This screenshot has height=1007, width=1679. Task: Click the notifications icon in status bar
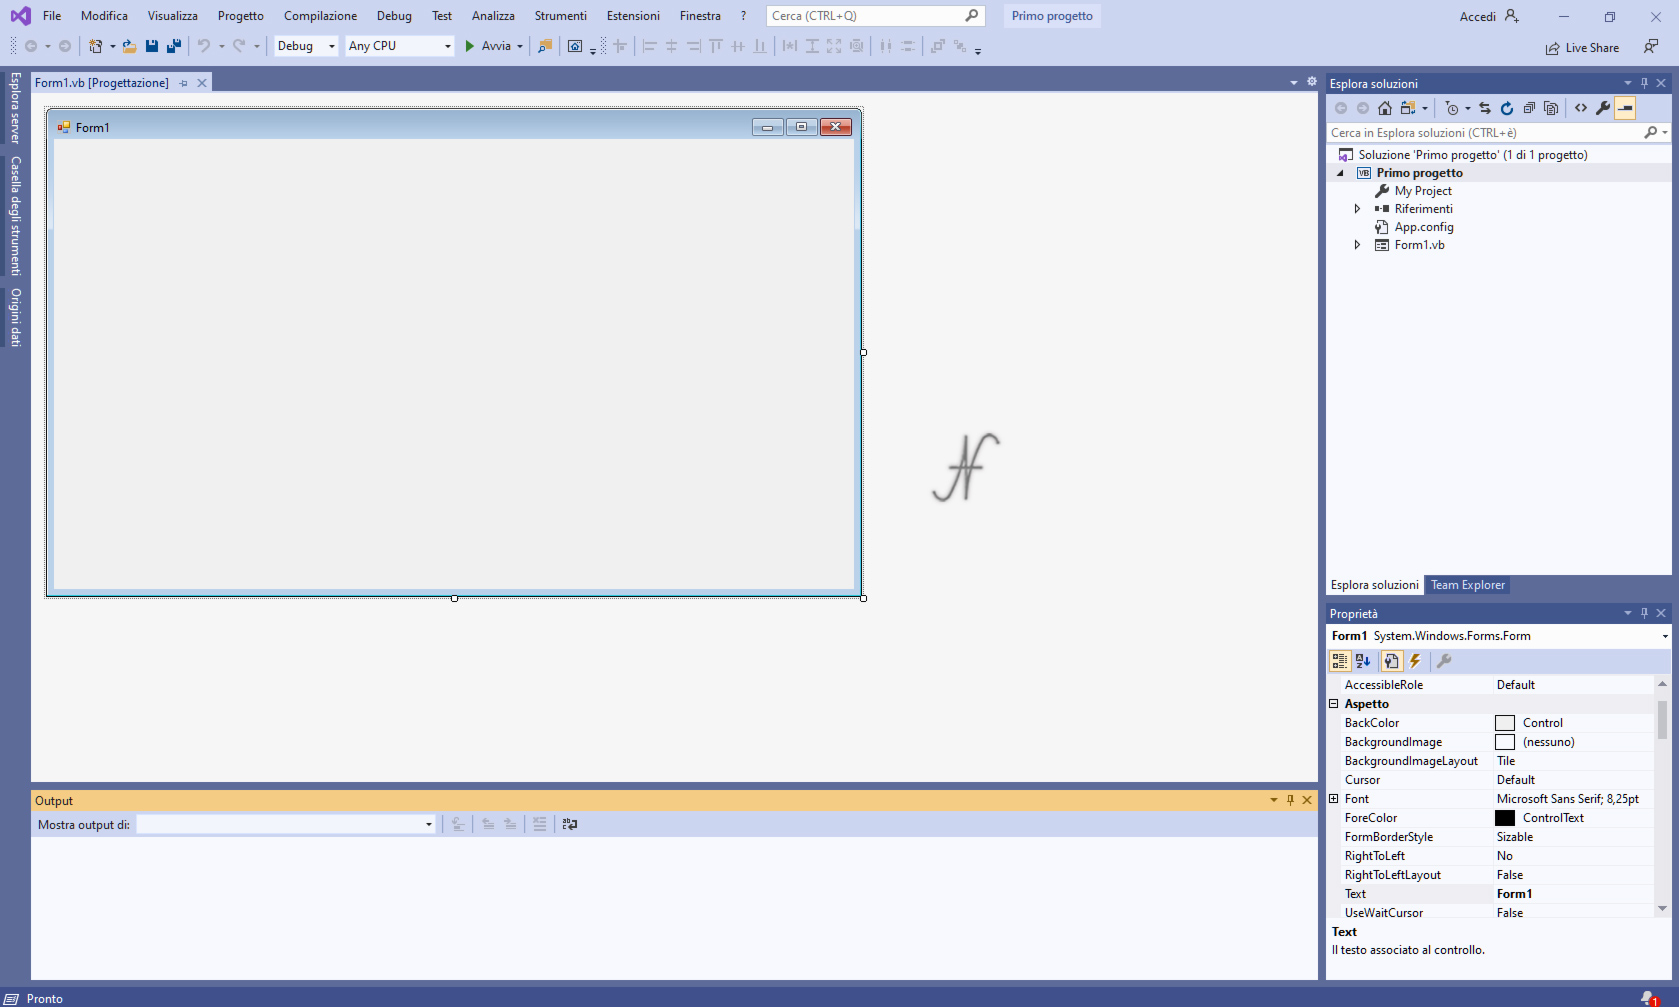click(x=1649, y=998)
